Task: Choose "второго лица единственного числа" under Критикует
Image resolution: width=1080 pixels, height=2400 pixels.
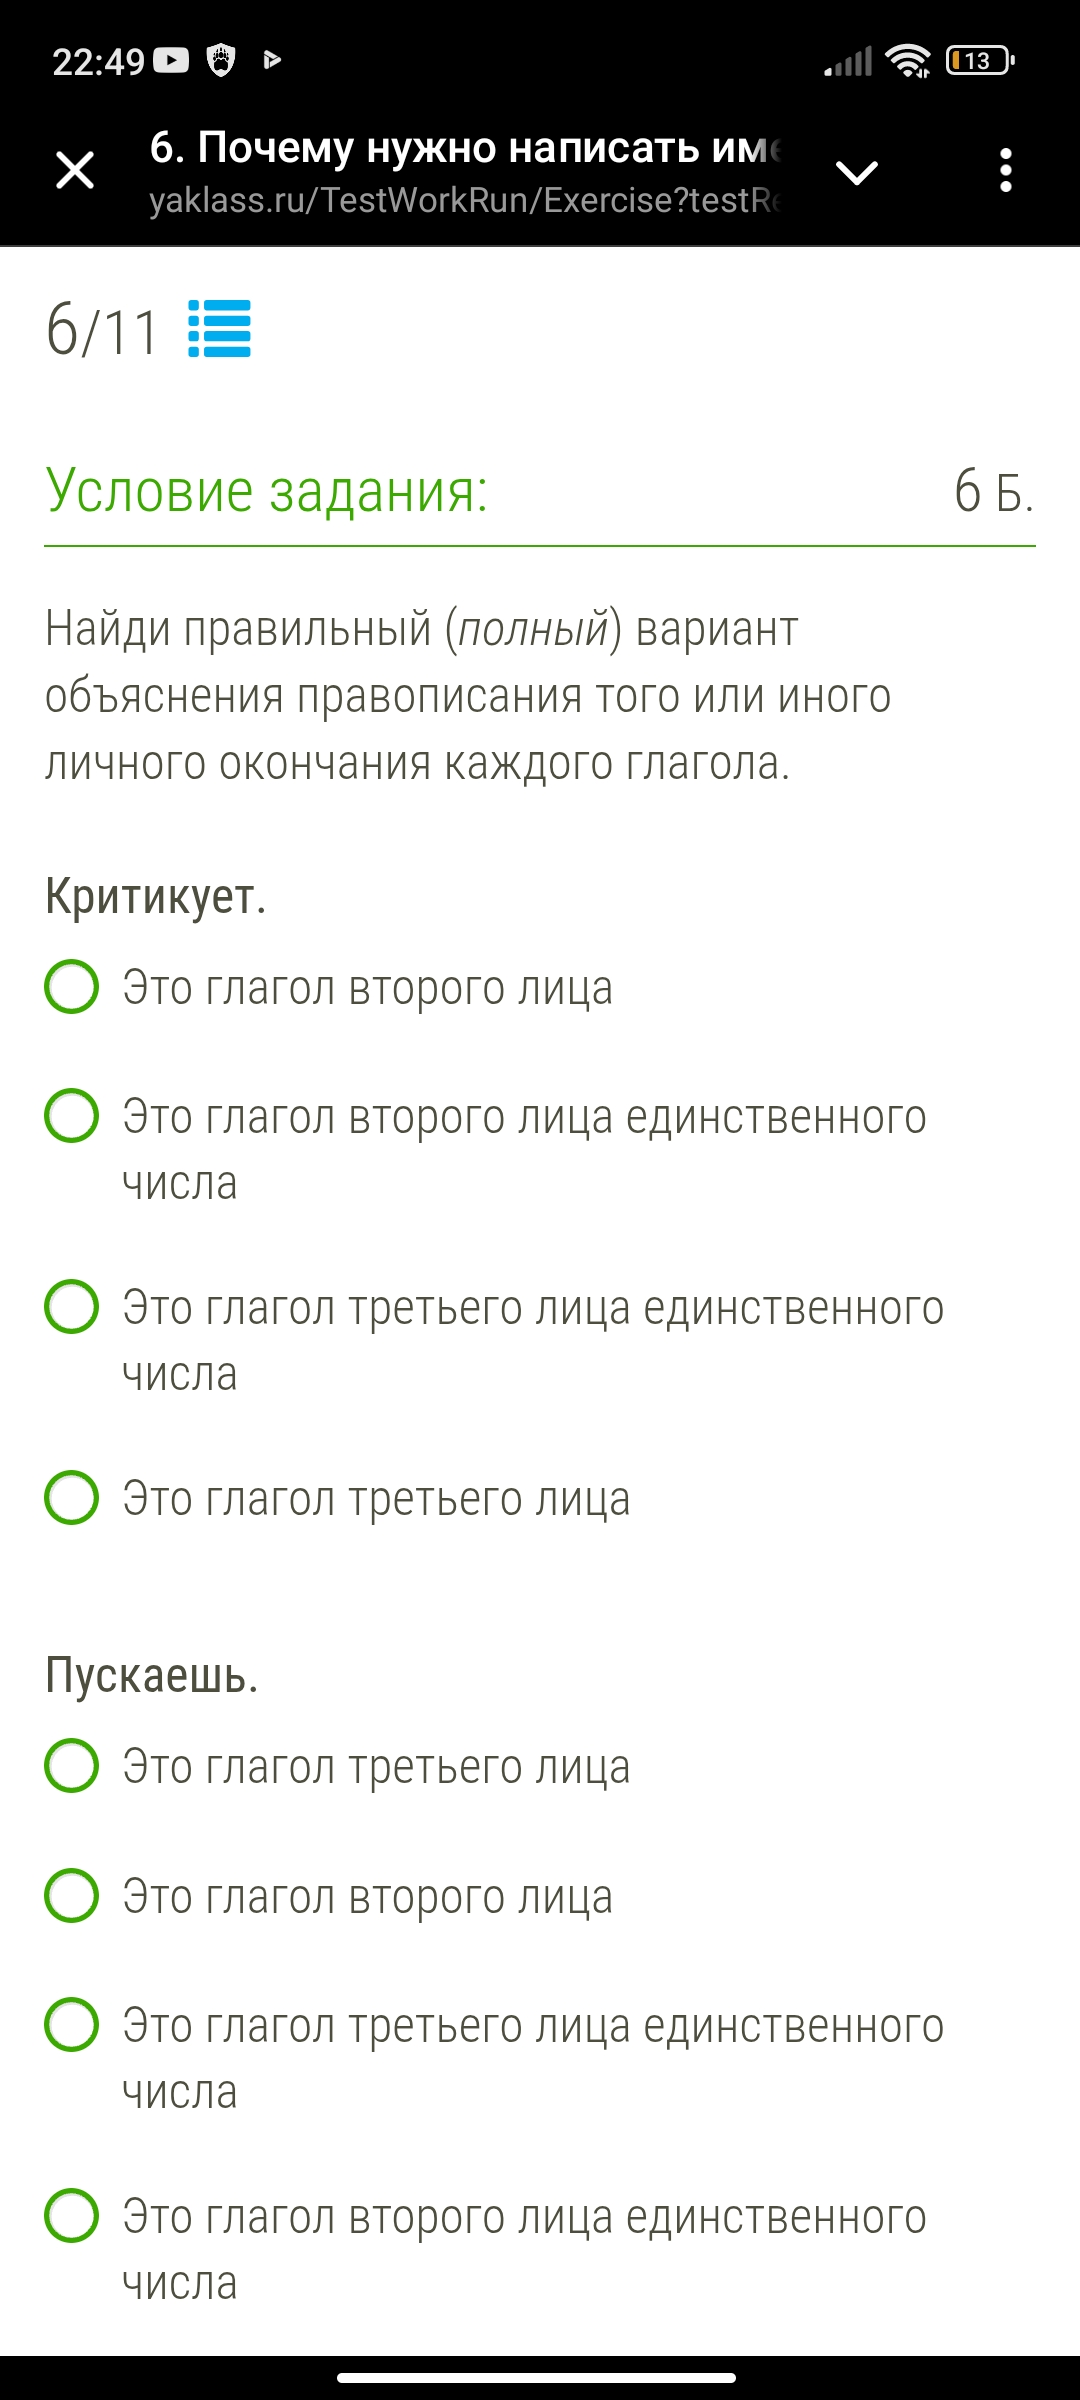Action: pyautogui.click(x=72, y=1116)
